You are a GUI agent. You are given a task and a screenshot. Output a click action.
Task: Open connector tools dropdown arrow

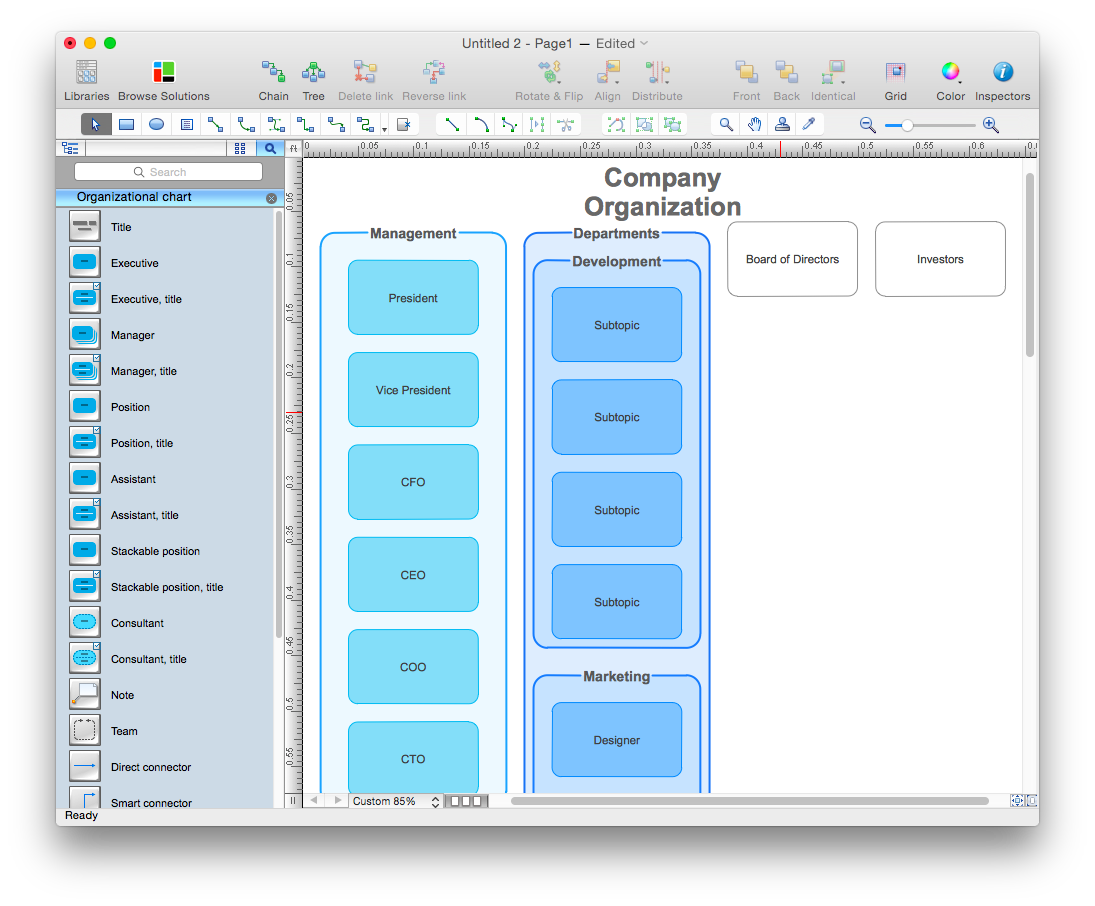coord(385,129)
